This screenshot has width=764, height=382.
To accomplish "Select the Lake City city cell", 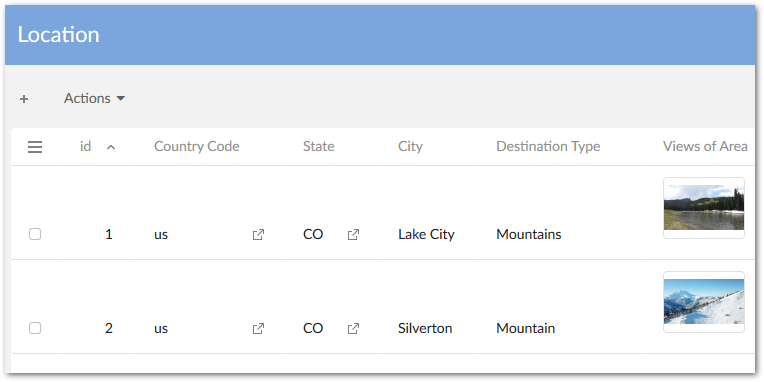I will pos(426,234).
